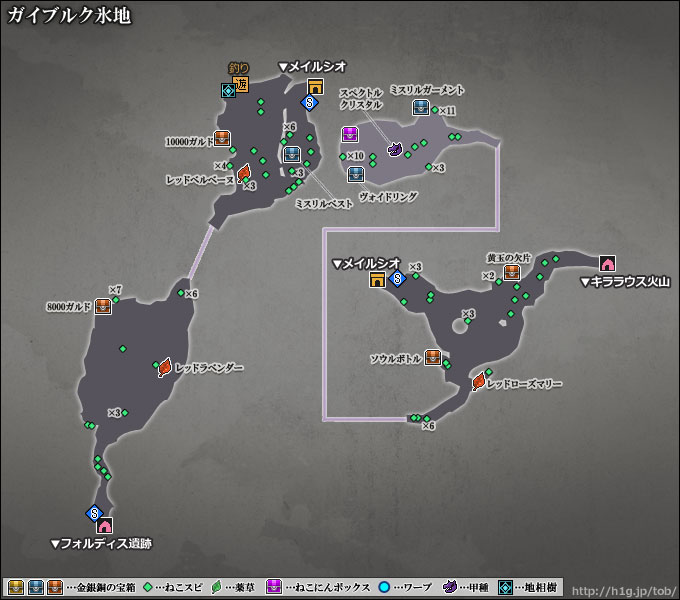Click the lower メイルシオ yellow gate icon

[x=378, y=279]
